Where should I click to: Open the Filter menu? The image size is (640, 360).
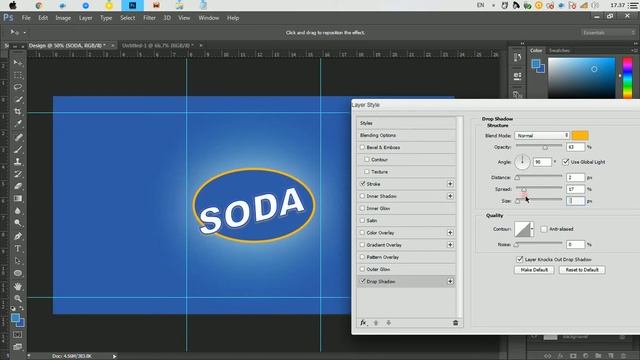tap(149, 18)
